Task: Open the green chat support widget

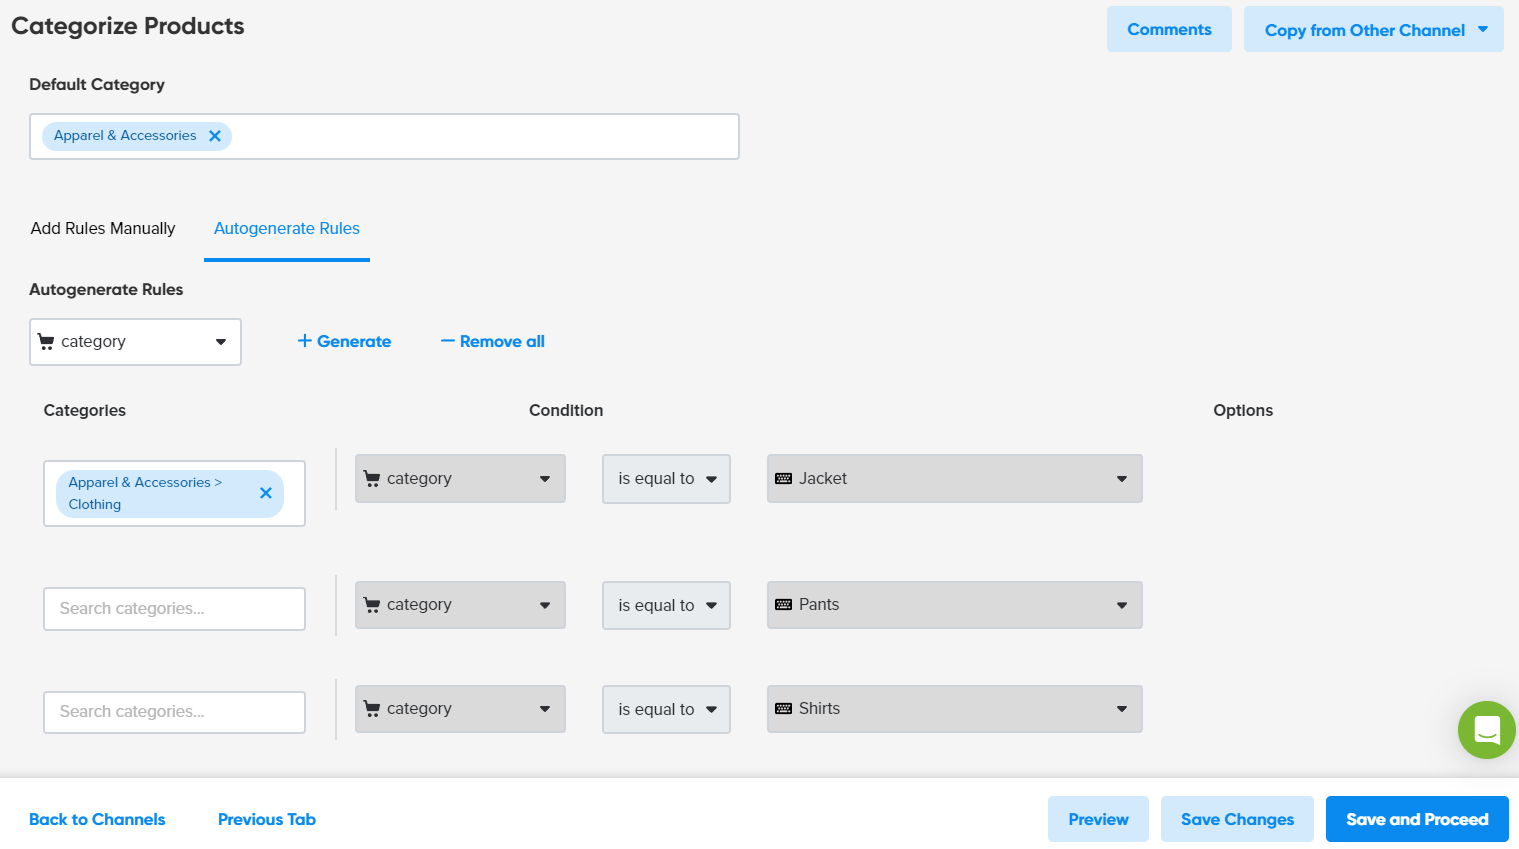Action: point(1486,730)
